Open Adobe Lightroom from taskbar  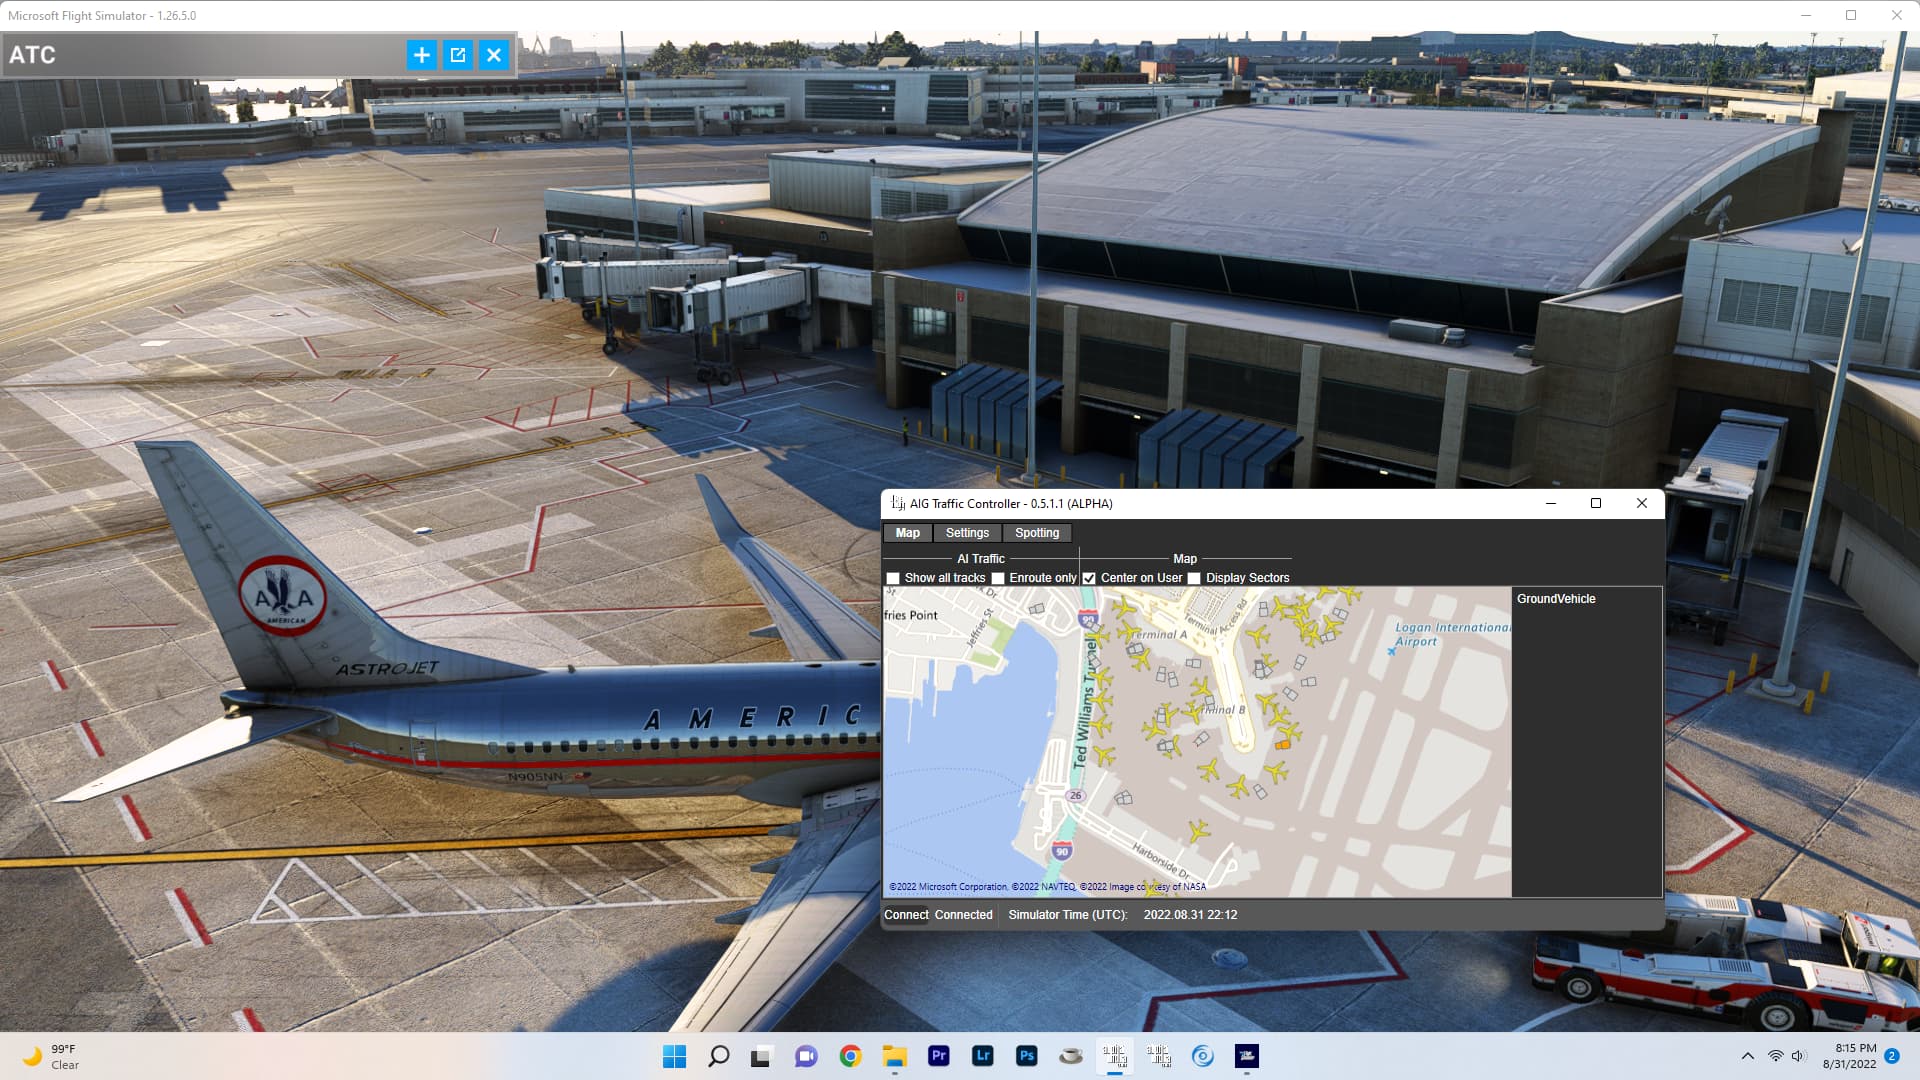coord(982,1056)
